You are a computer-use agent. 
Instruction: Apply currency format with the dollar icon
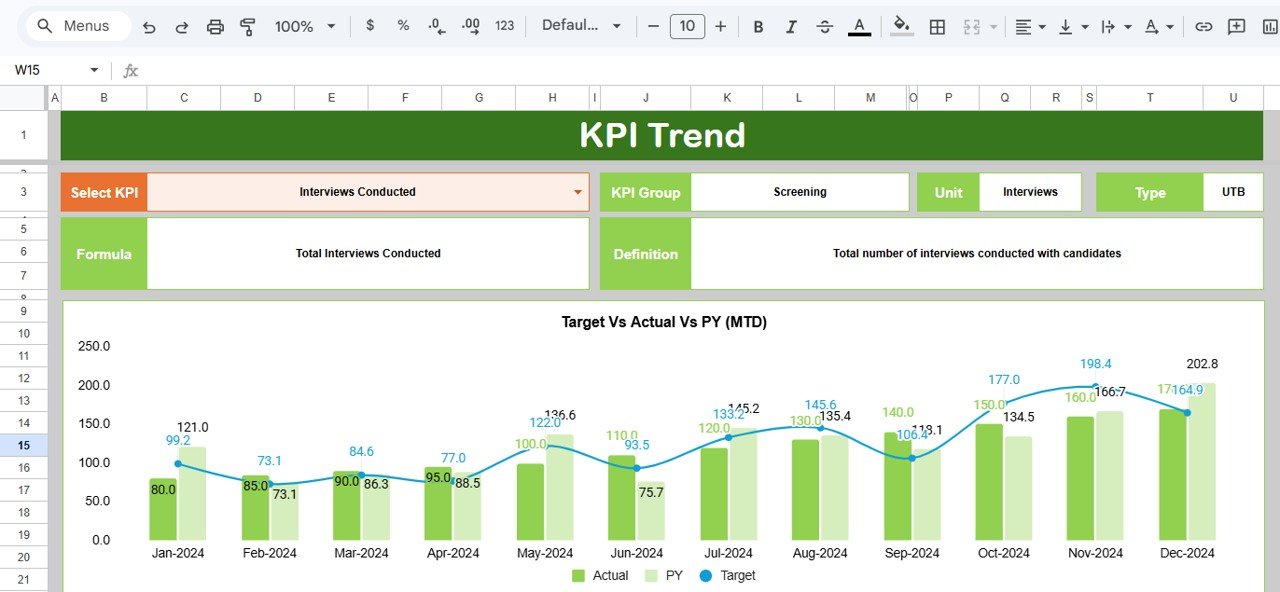click(x=371, y=26)
